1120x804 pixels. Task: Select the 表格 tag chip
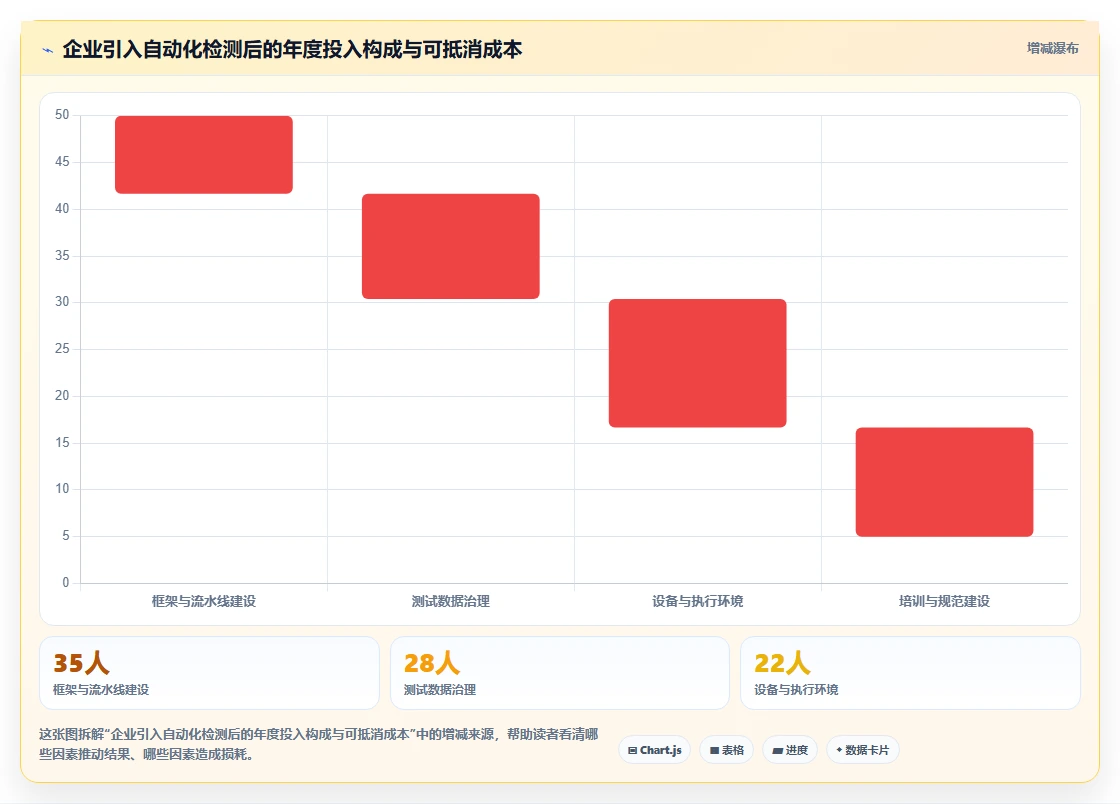pyautogui.click(x=726, y=750)
